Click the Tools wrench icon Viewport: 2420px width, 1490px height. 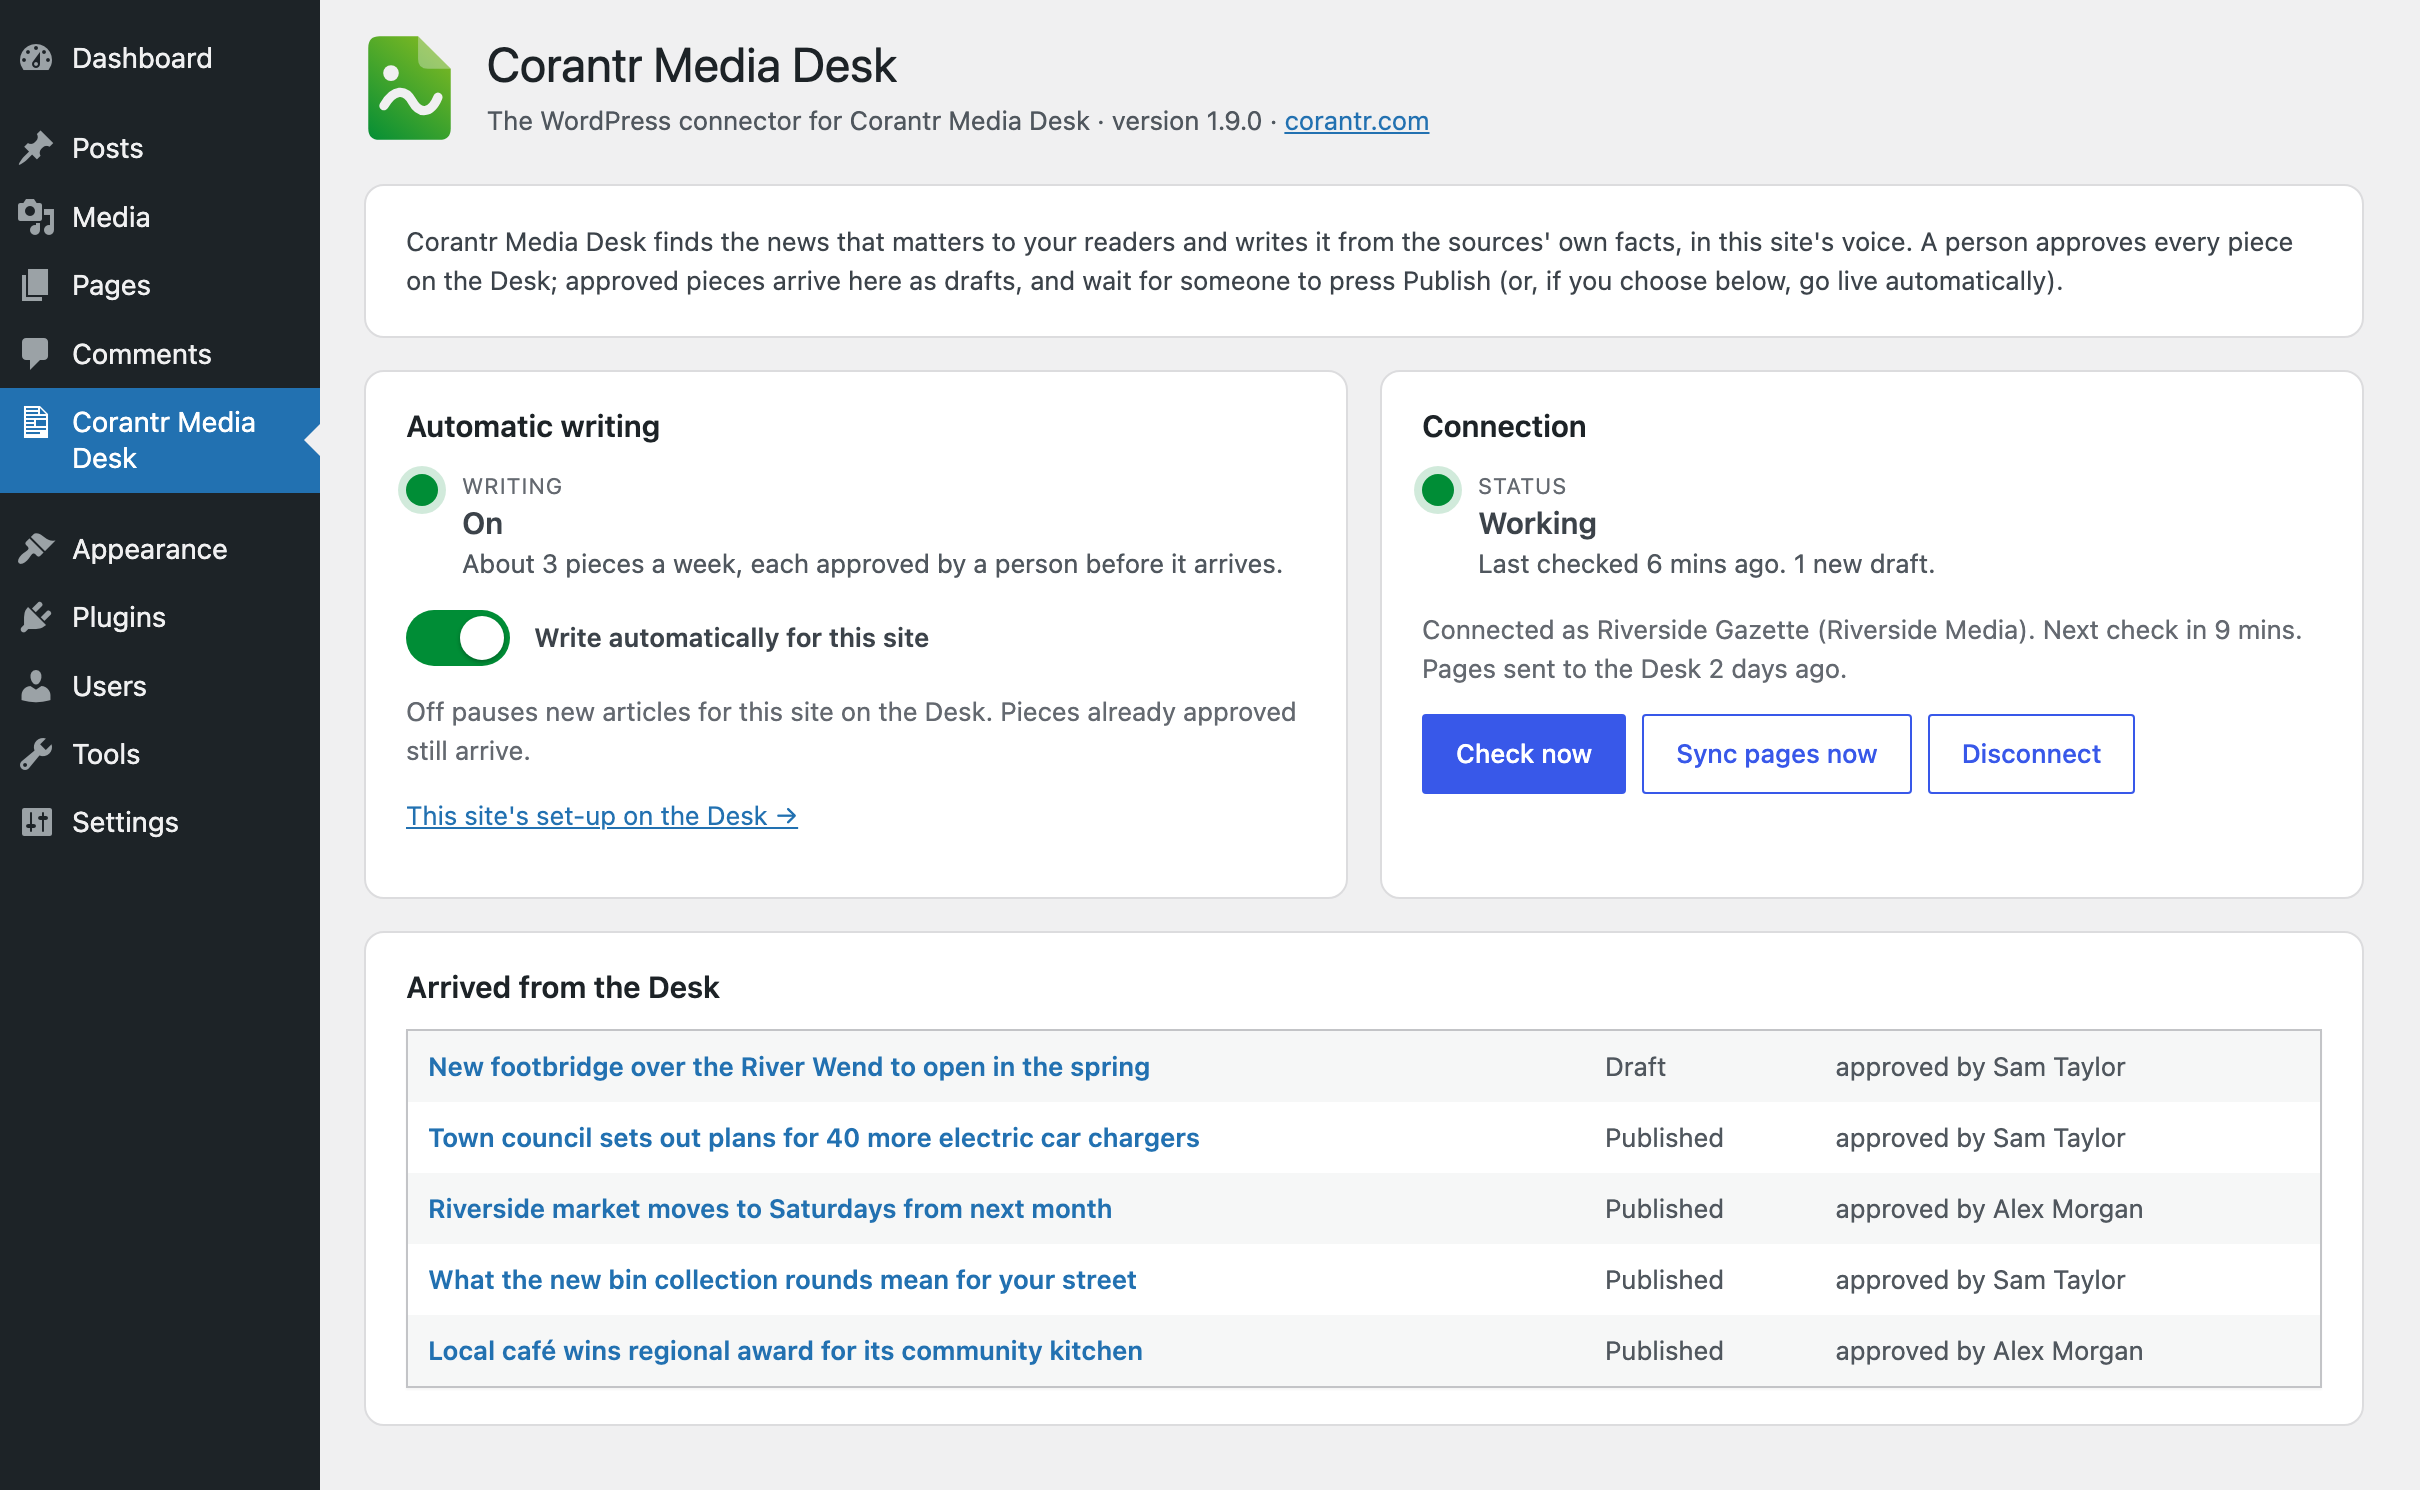[36, 754]
